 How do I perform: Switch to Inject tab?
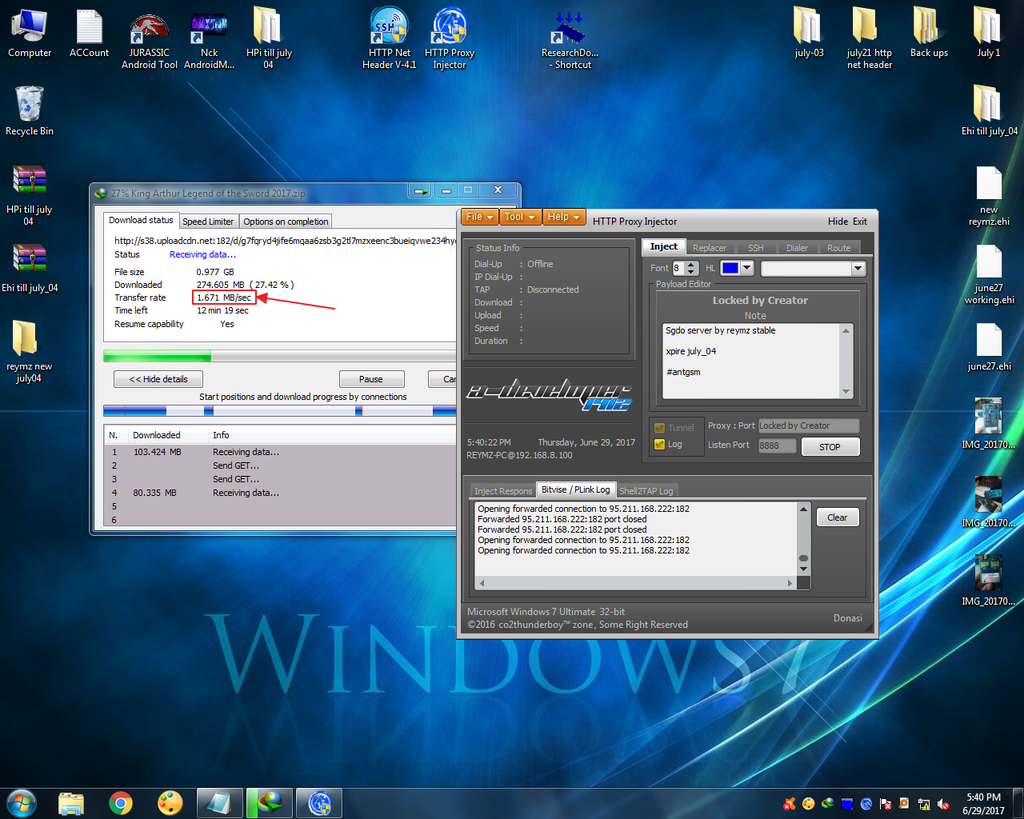tap(664, 246)
